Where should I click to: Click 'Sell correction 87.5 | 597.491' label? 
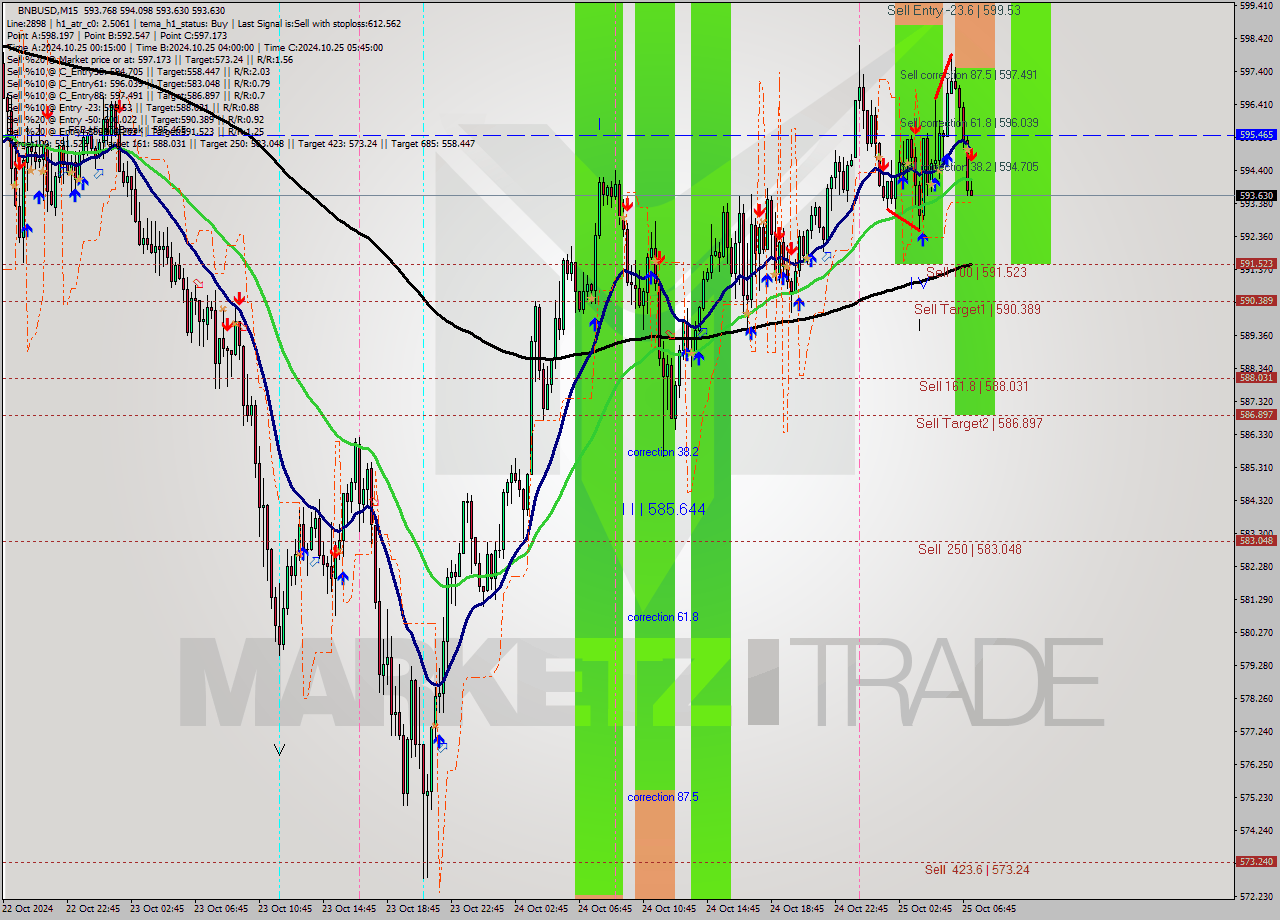[x=968, y=75]
